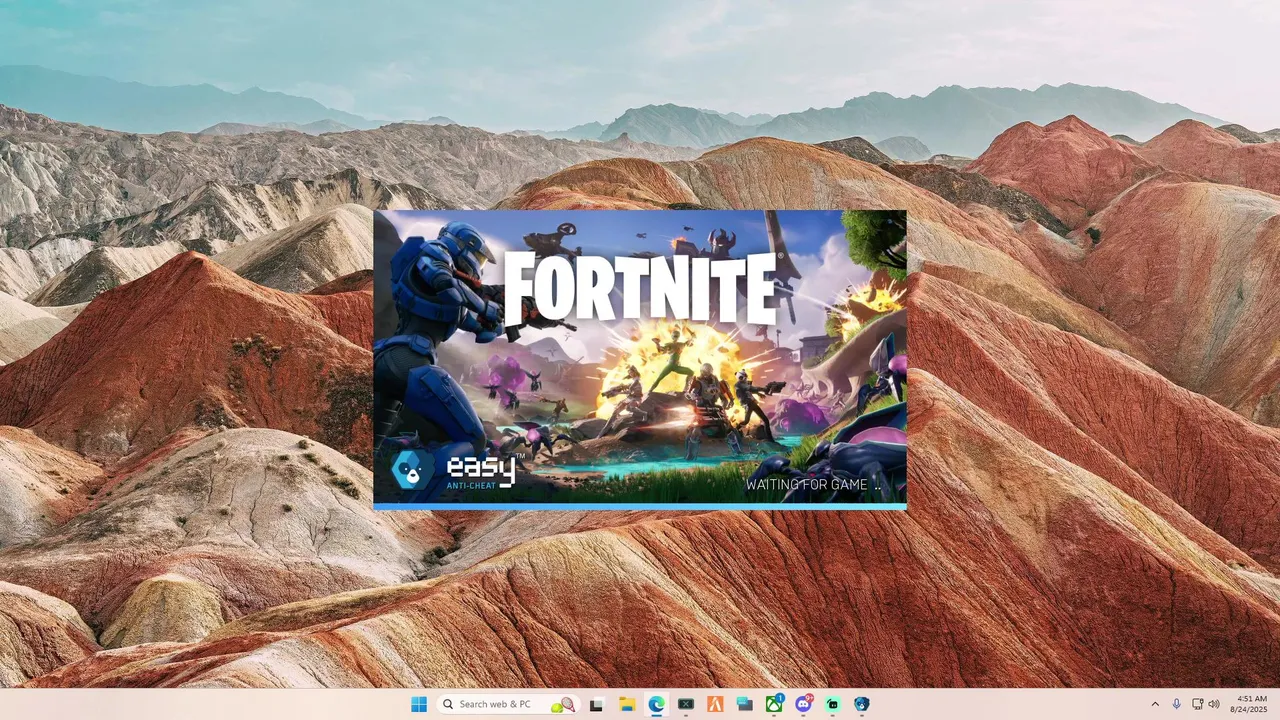Open the Xbox app with notification badge

pyautogui.click(x=774, y=704)
